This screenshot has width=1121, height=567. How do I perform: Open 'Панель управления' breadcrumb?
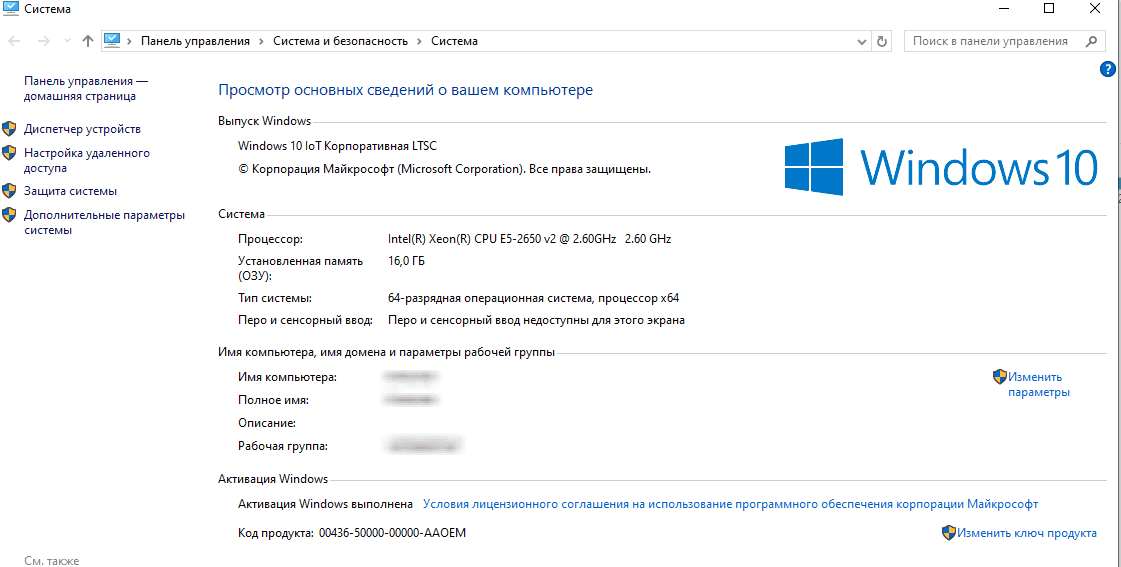195,41
